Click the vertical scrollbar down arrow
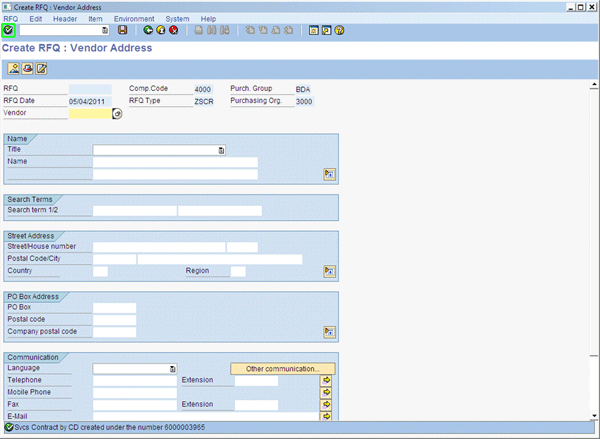The width and height of the screenshot is (600, 439). (594, 414)
